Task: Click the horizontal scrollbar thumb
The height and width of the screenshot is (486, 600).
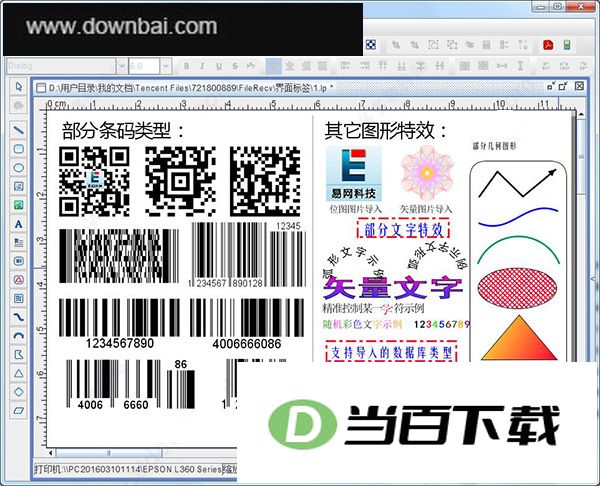Action: (x=109, y=453)
